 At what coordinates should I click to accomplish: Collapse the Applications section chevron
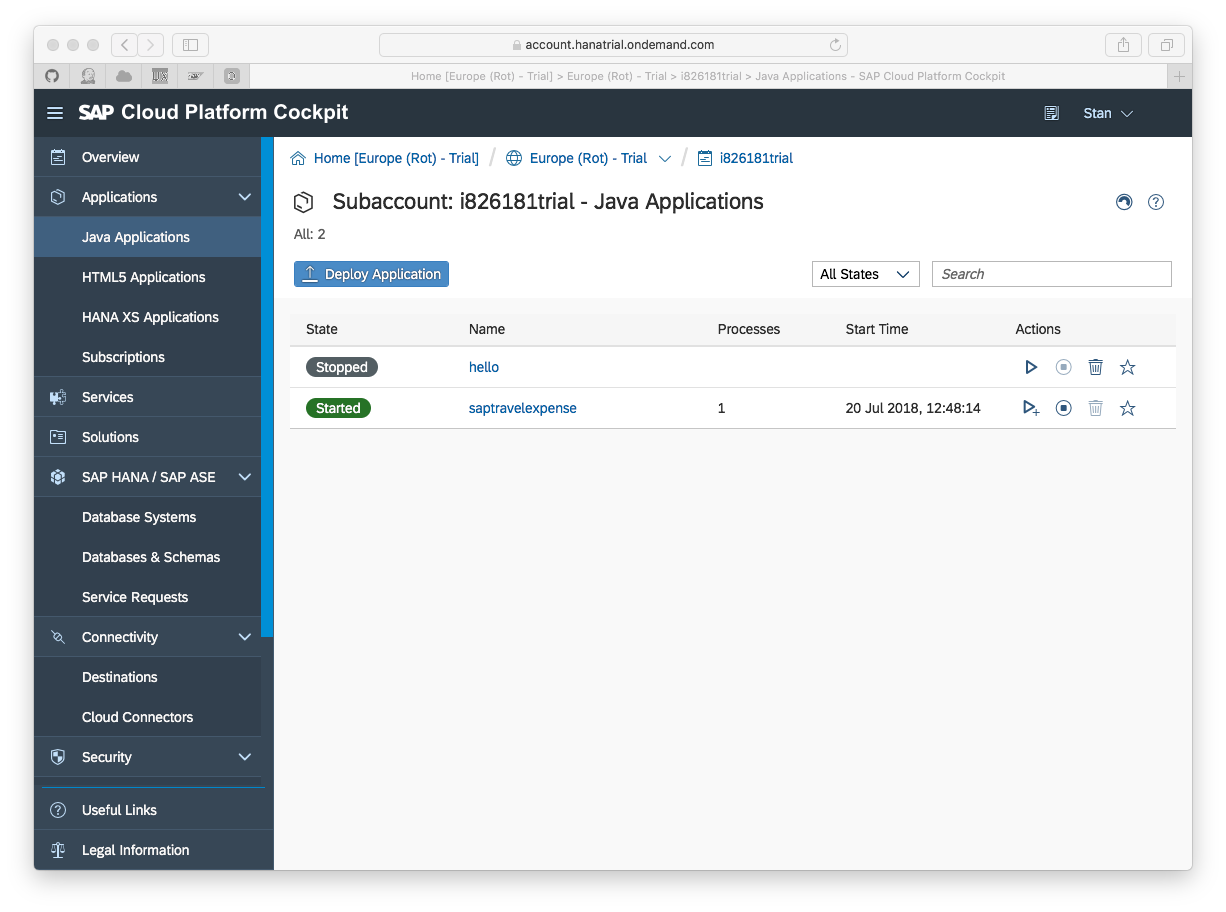[x=245, y=197]
